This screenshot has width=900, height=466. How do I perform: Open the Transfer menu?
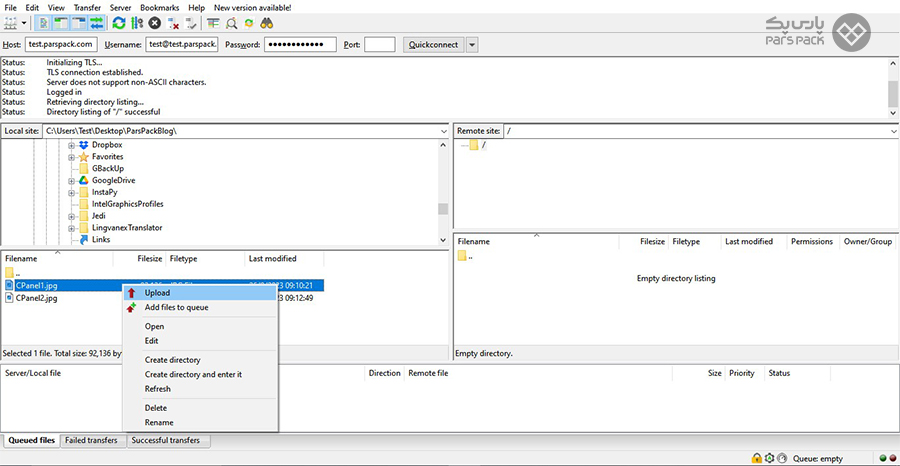[x=87, y=8]
